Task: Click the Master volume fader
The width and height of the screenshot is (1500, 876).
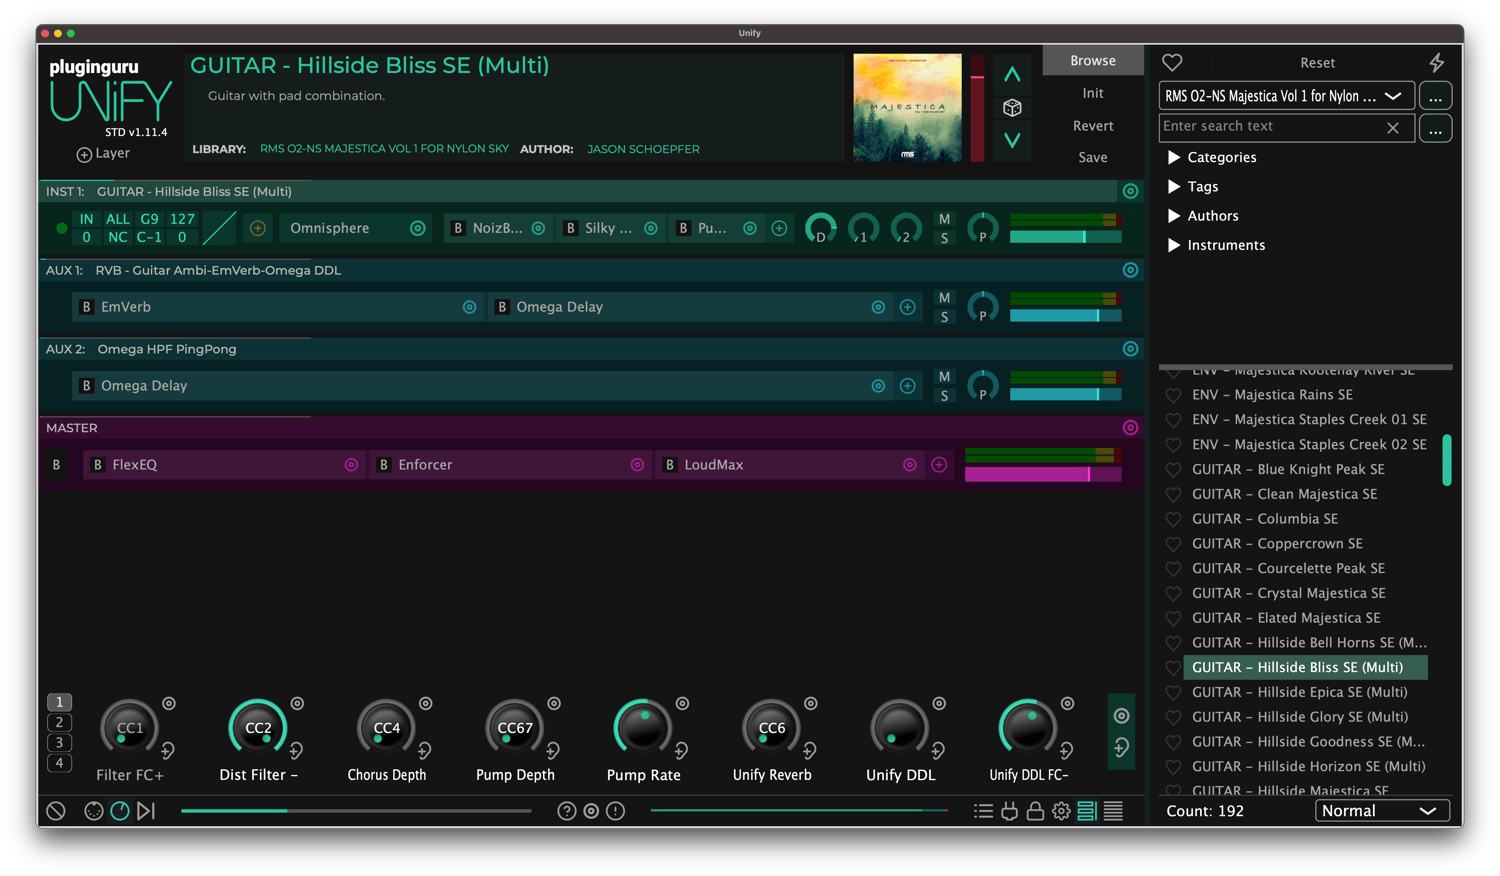Action: [1043, 474]
